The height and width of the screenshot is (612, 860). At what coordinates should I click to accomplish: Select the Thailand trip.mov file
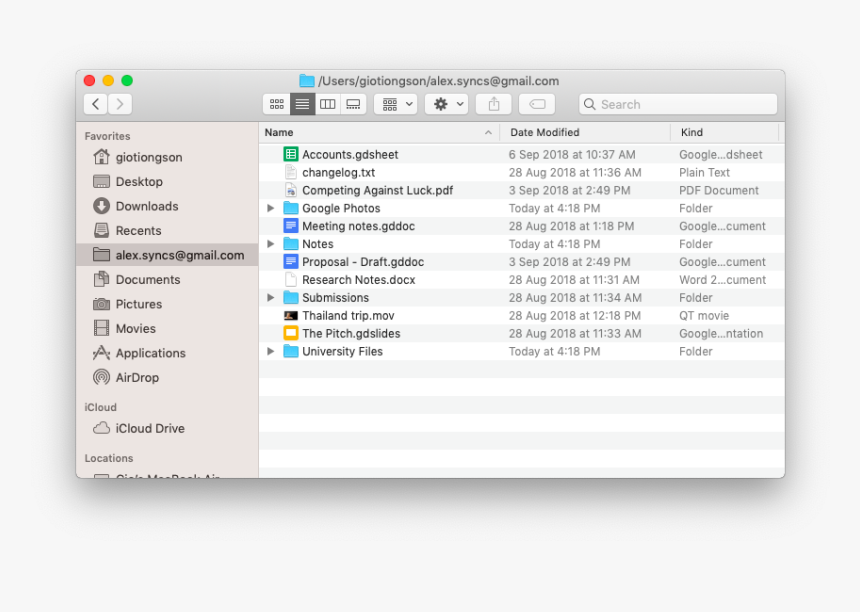[x=348, y=316]
